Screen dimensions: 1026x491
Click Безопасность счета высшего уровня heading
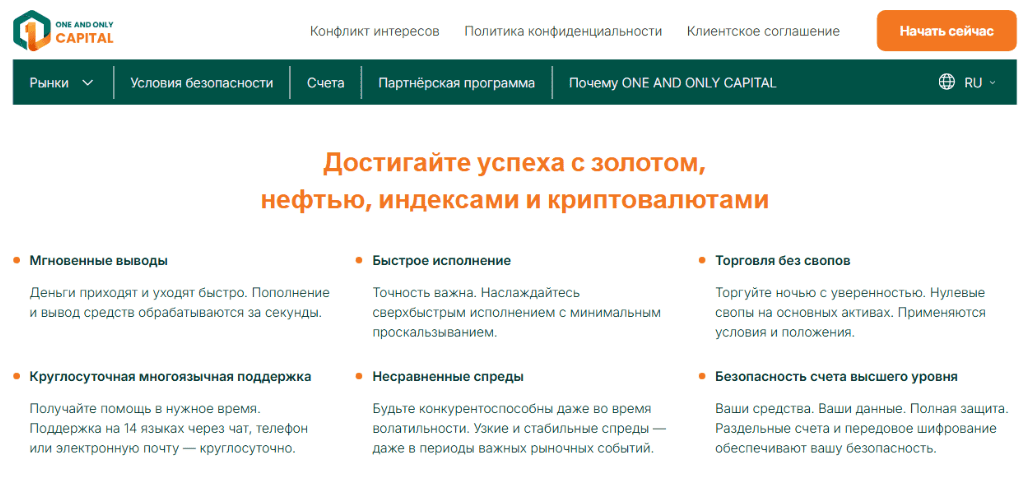coord(837,377)
